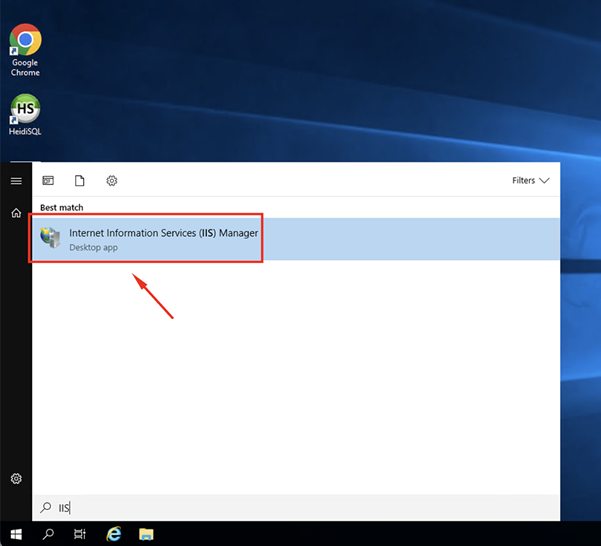This screenshot has height=546, width=601.
Task: Go to Home in search sidebar
Action: pos(16,213)
